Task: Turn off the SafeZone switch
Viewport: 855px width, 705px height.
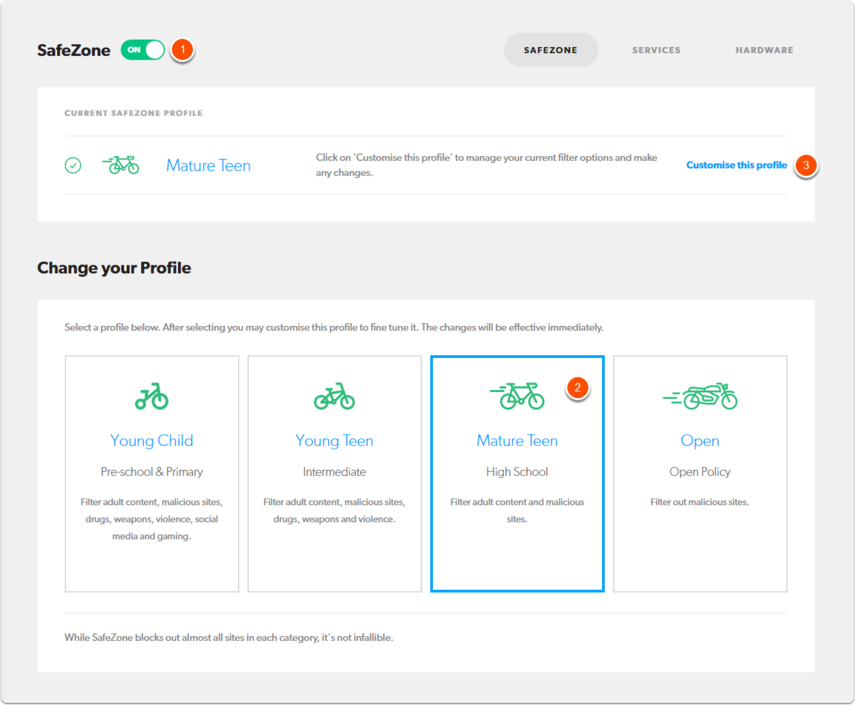Action: [142, 48]
